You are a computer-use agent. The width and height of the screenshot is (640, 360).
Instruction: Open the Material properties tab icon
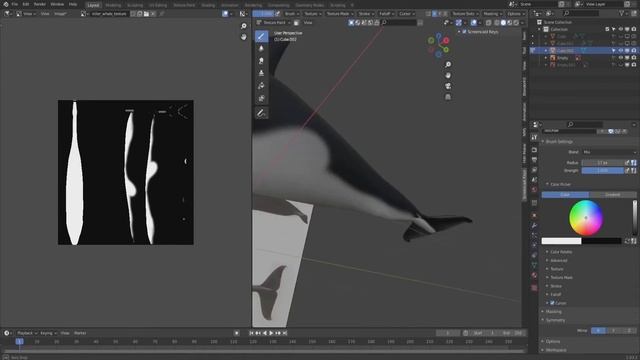534,276
